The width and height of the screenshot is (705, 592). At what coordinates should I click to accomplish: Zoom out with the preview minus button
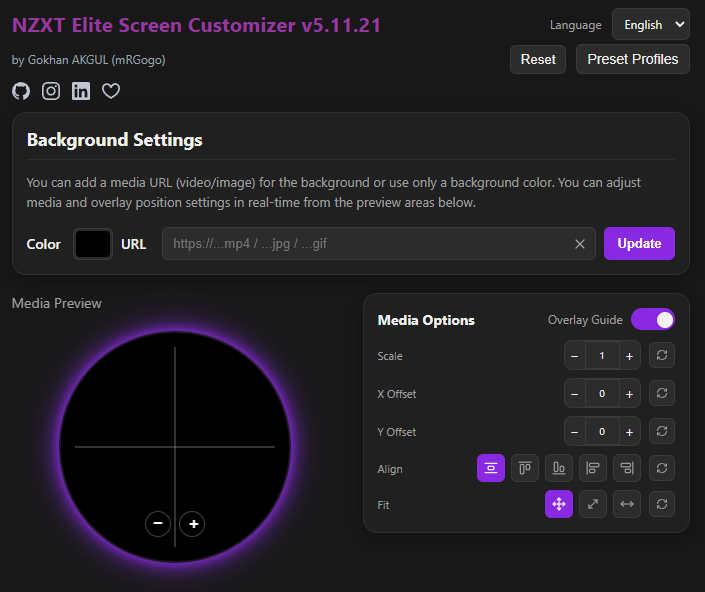(158, 524)
